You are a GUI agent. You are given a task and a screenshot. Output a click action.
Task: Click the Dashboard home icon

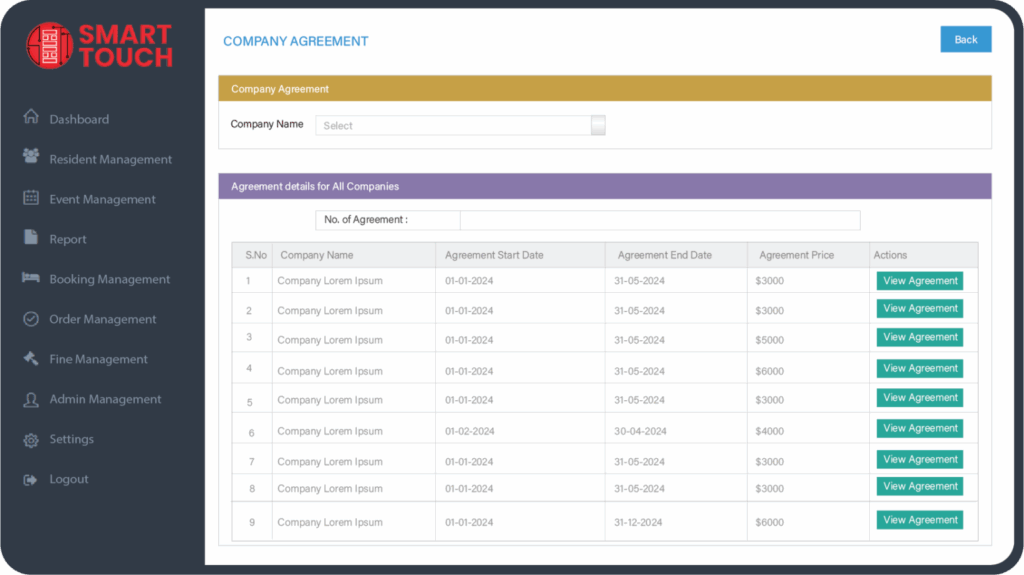point(31,117)
